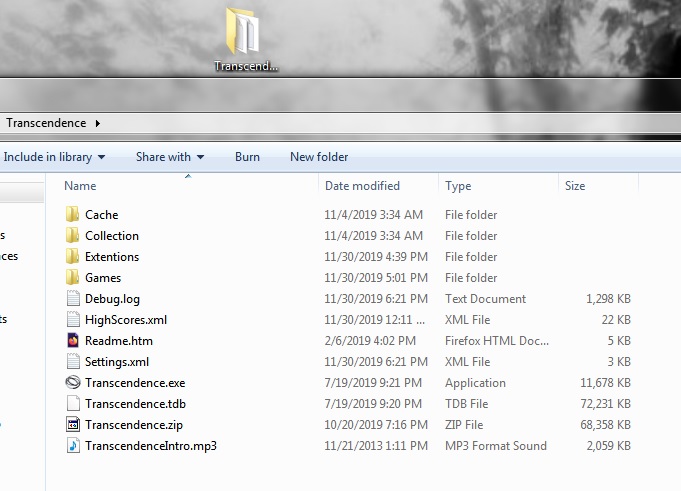Click the 5 KB size value

click(619, 341)
